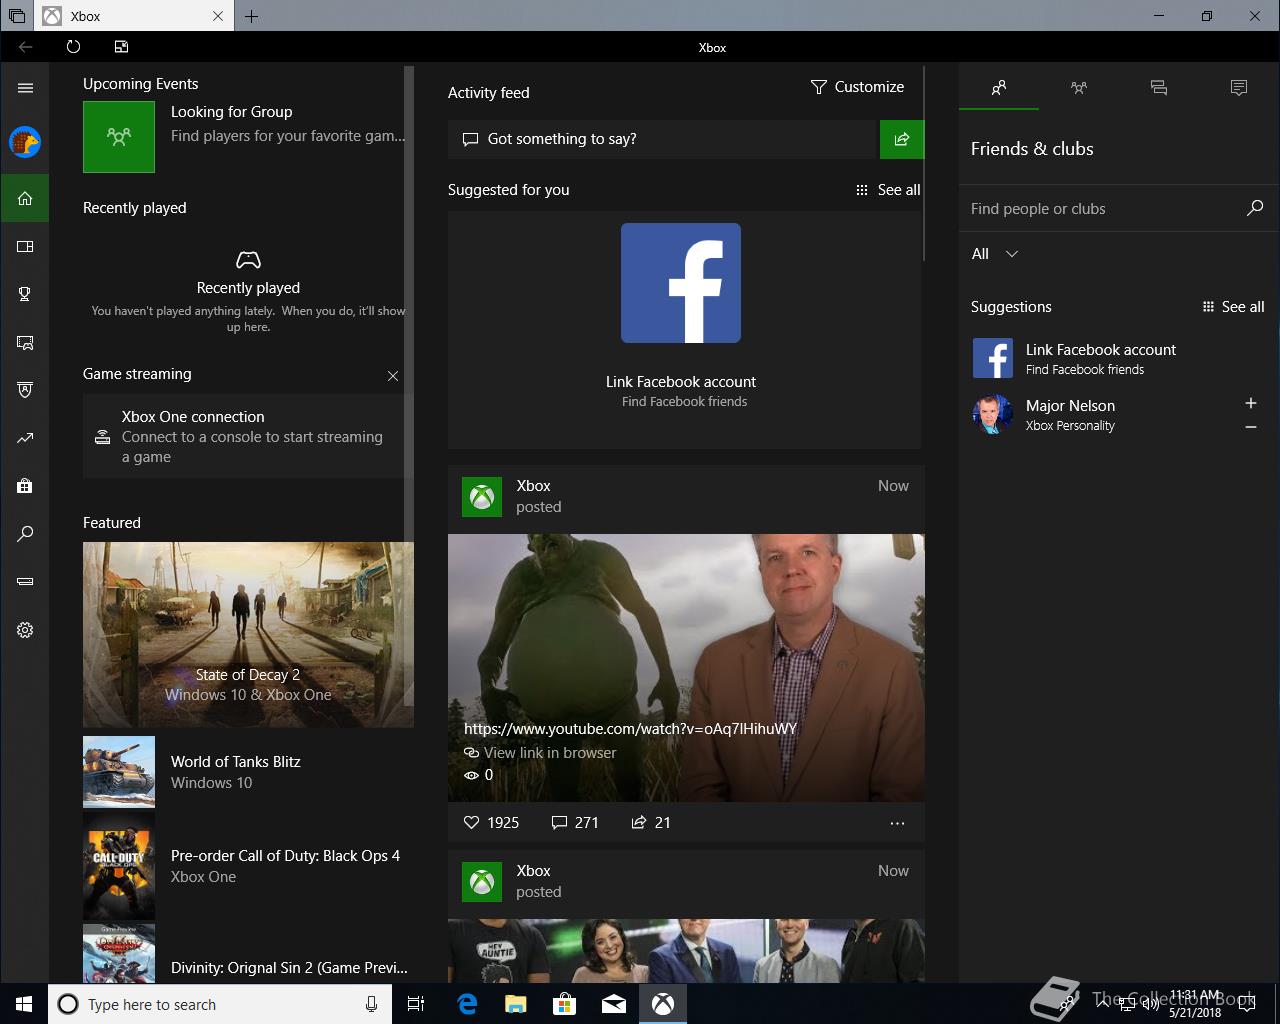The height and width of the screenshot is (1024, 1280).
Task: Click the activity feed vertical scrollbar
Action: (924, 164)
